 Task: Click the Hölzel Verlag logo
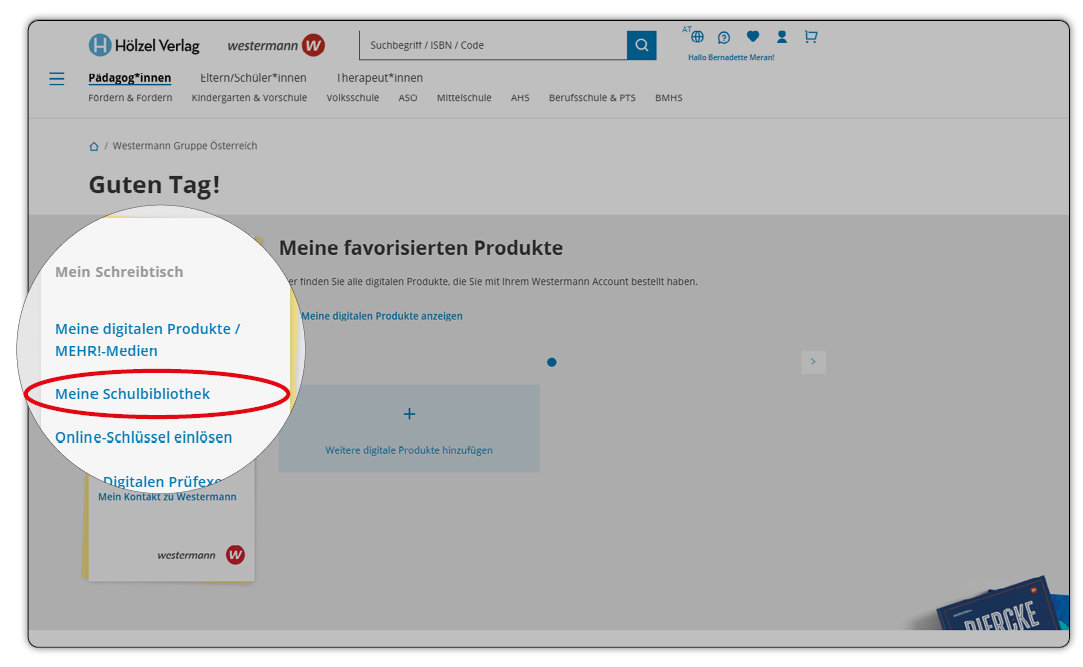144,45
